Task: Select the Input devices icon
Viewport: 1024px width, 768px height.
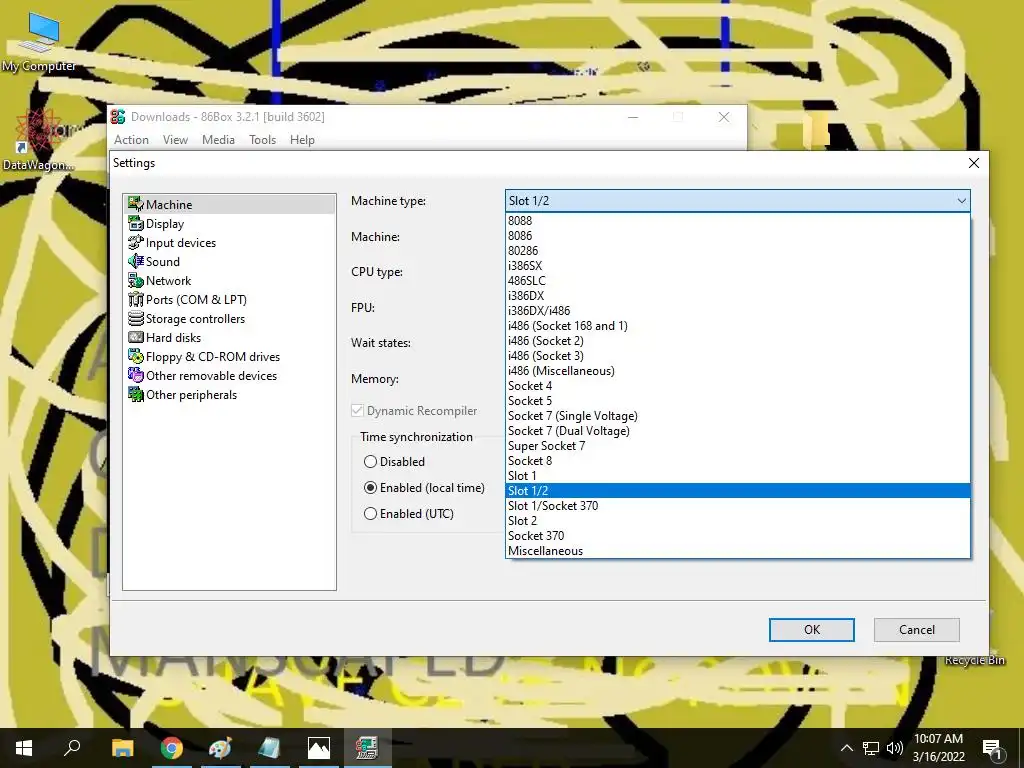Action: coord(135,242)
